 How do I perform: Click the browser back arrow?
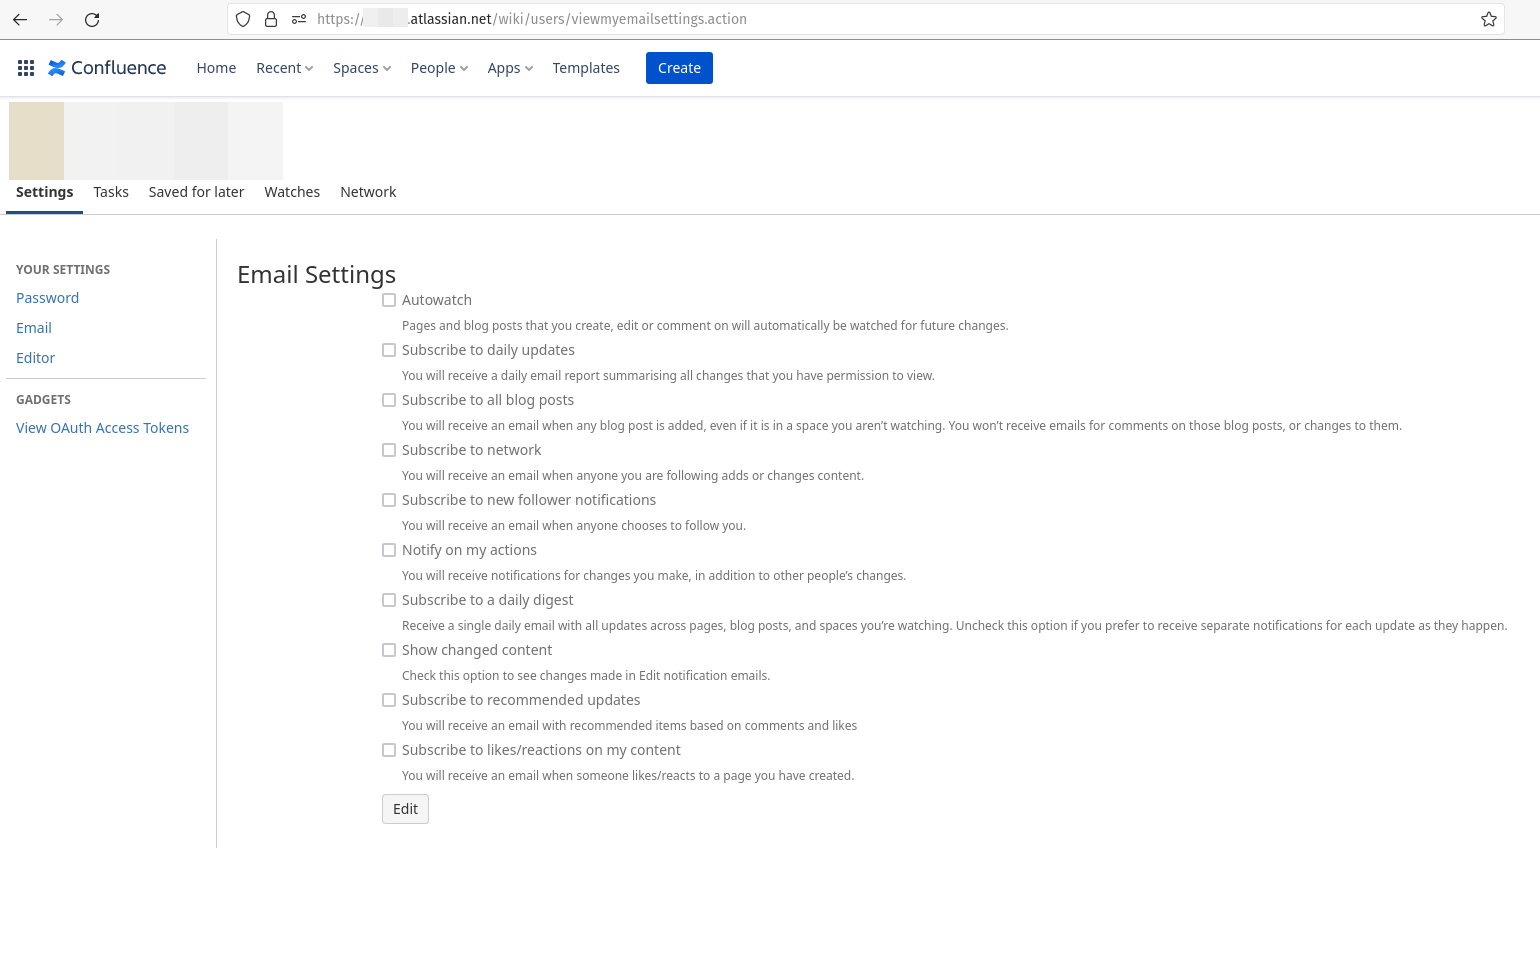[19, 18]
